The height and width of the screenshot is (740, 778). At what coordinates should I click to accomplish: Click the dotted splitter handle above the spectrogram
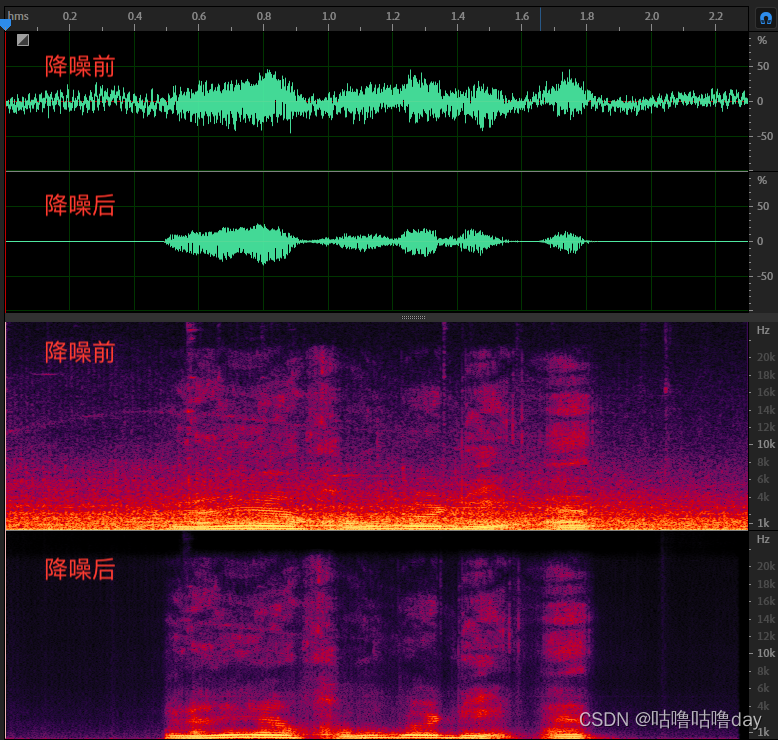coord(413,317)
